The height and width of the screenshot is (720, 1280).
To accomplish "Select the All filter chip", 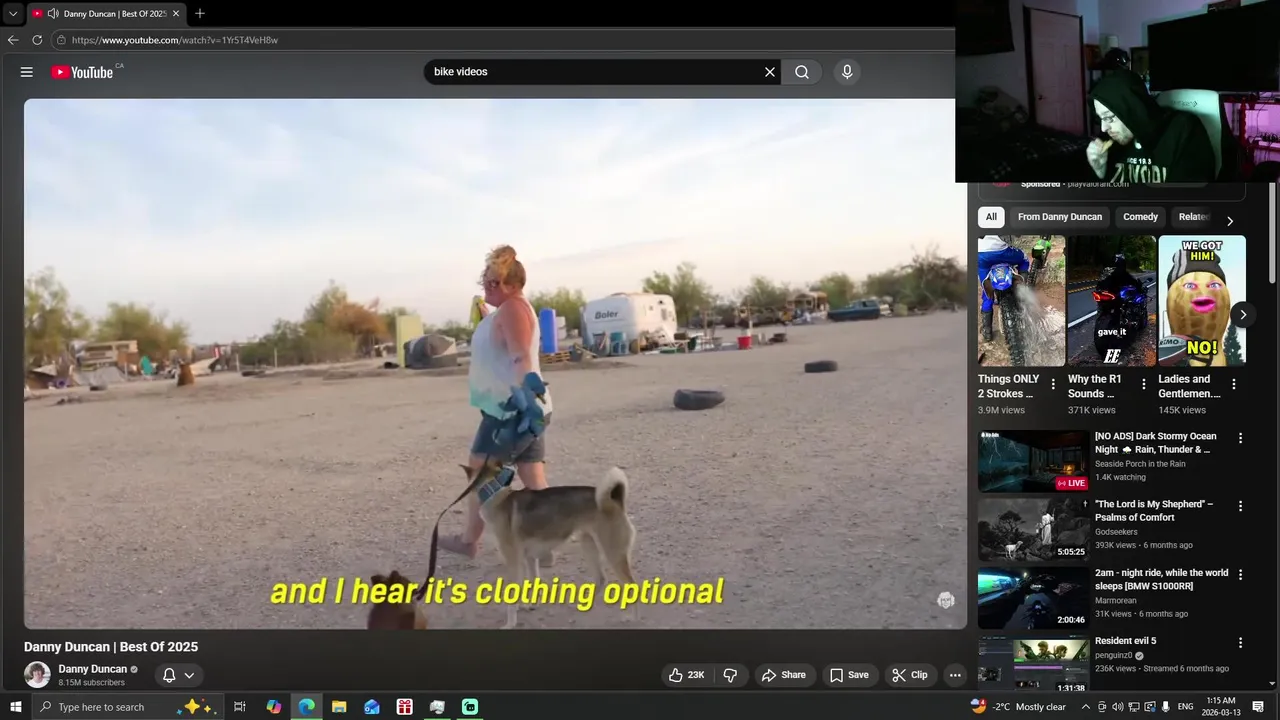I will pos(991,217).
